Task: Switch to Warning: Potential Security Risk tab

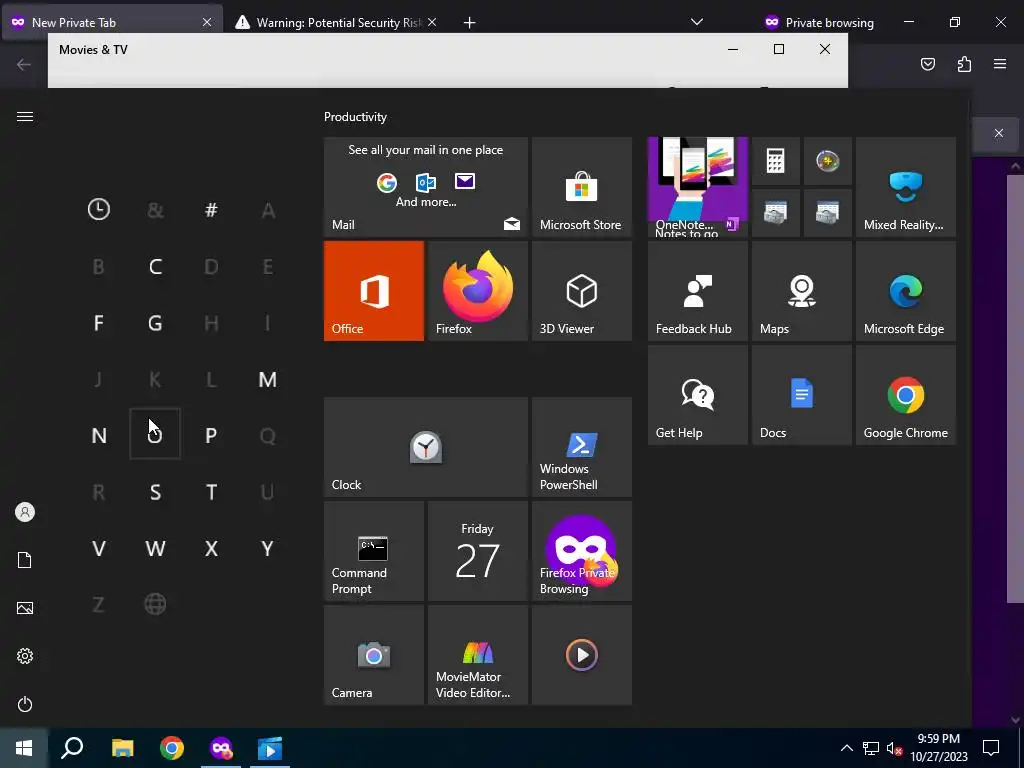Action: coord(336,22)
